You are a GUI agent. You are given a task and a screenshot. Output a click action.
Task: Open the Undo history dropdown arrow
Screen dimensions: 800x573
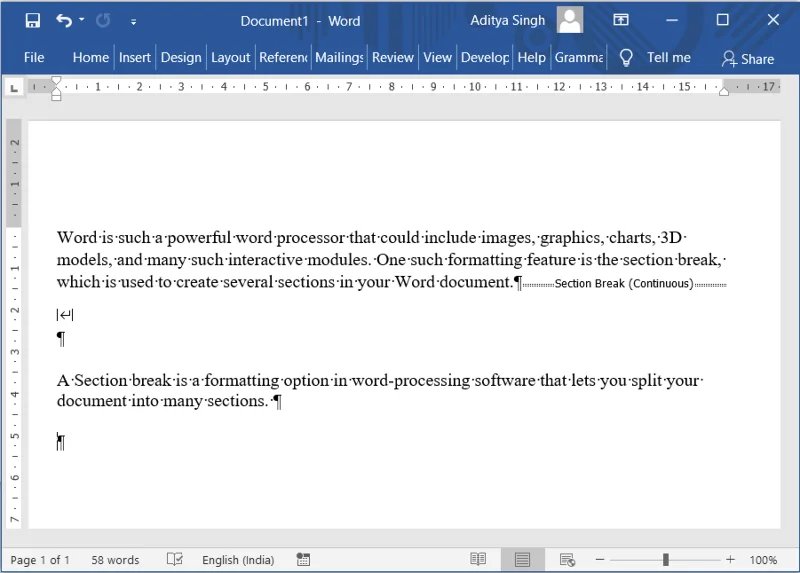82,20
